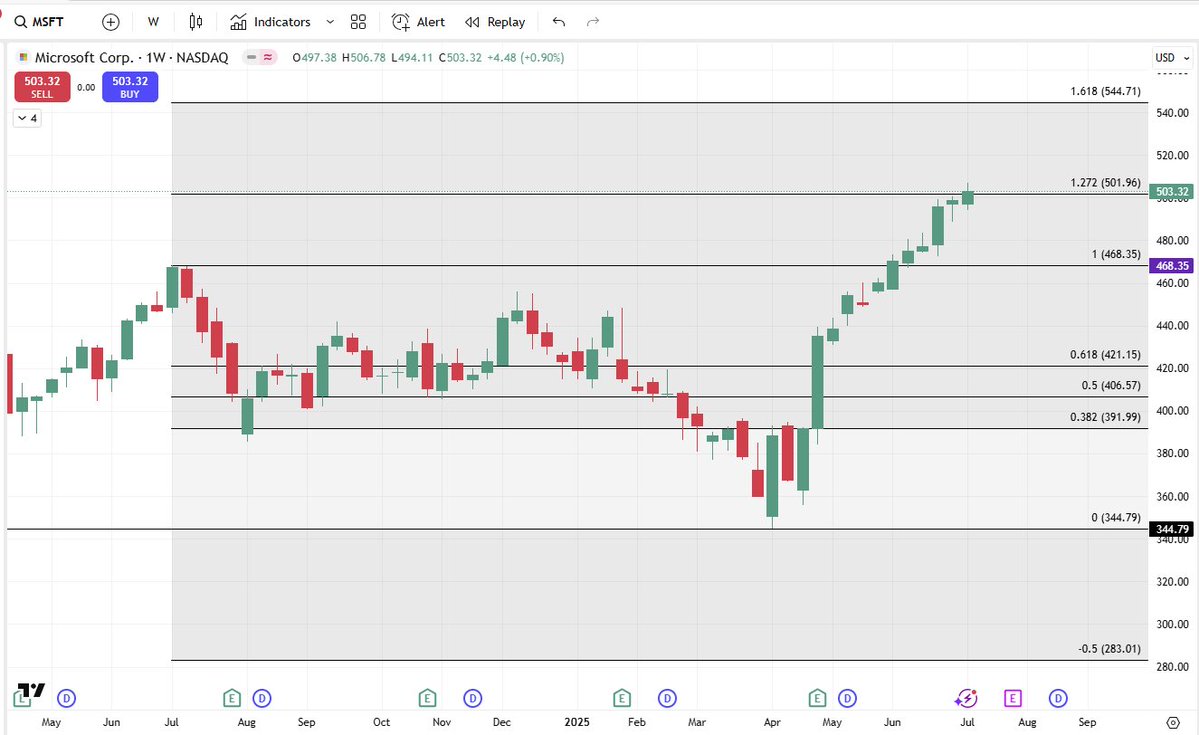Click the red 503.32 SELL button
The height and width of the screenshot is (735, 1199).
(x=42, y=86)
